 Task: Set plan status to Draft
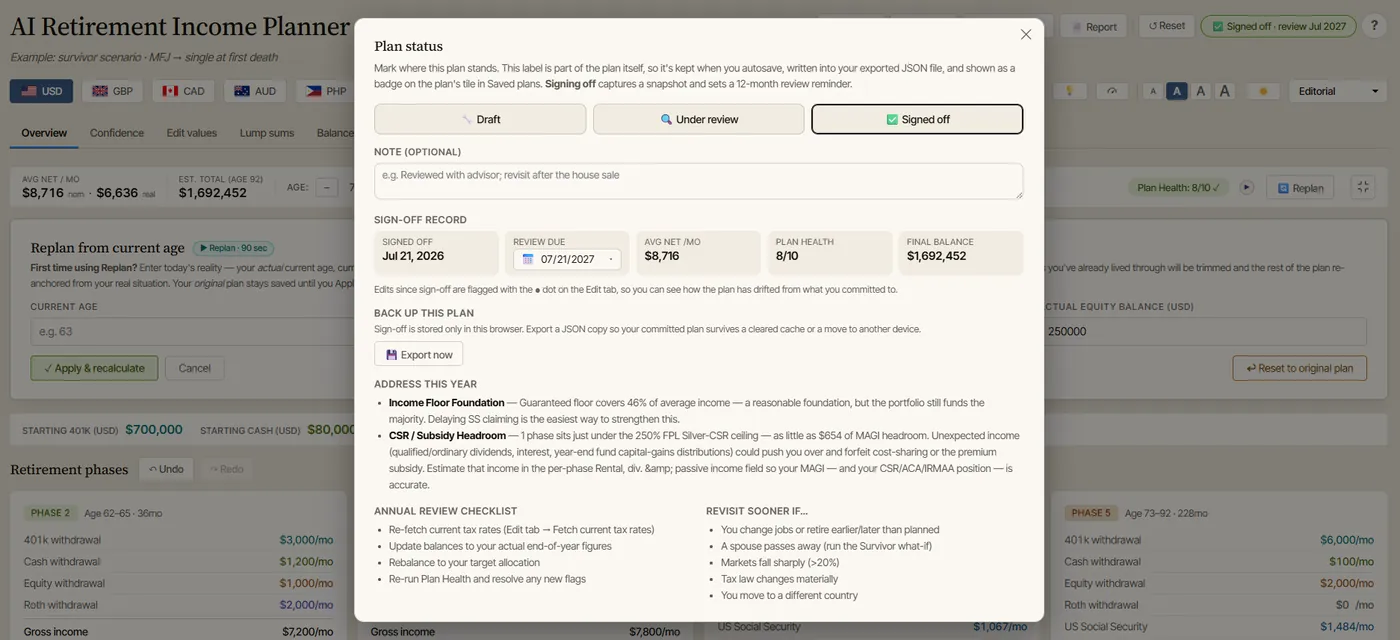coord(480,119)
